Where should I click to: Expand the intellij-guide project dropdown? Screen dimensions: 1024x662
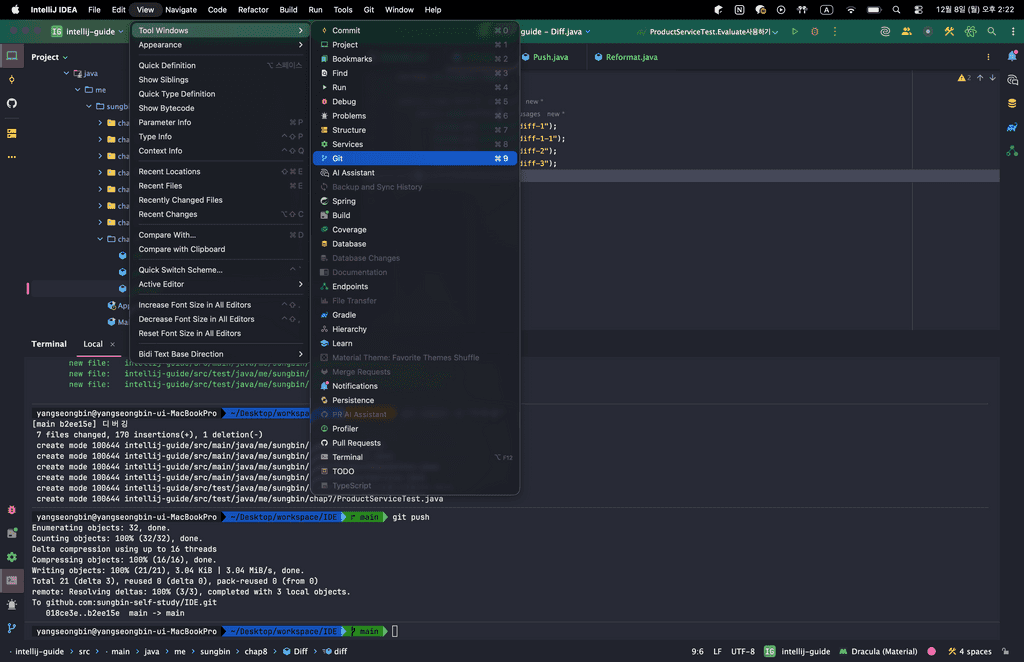coord(92,32)
